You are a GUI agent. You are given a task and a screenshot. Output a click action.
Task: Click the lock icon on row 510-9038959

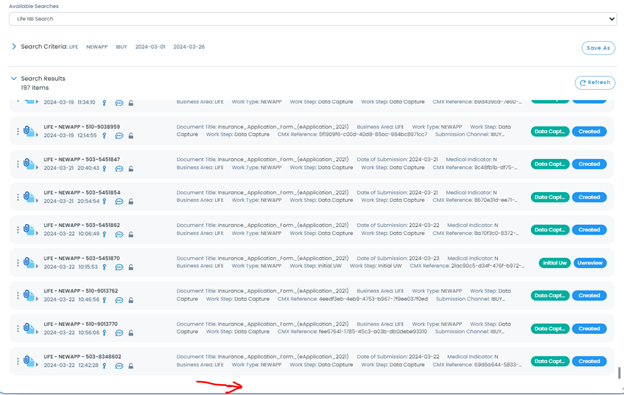click(x=131, y=136)
